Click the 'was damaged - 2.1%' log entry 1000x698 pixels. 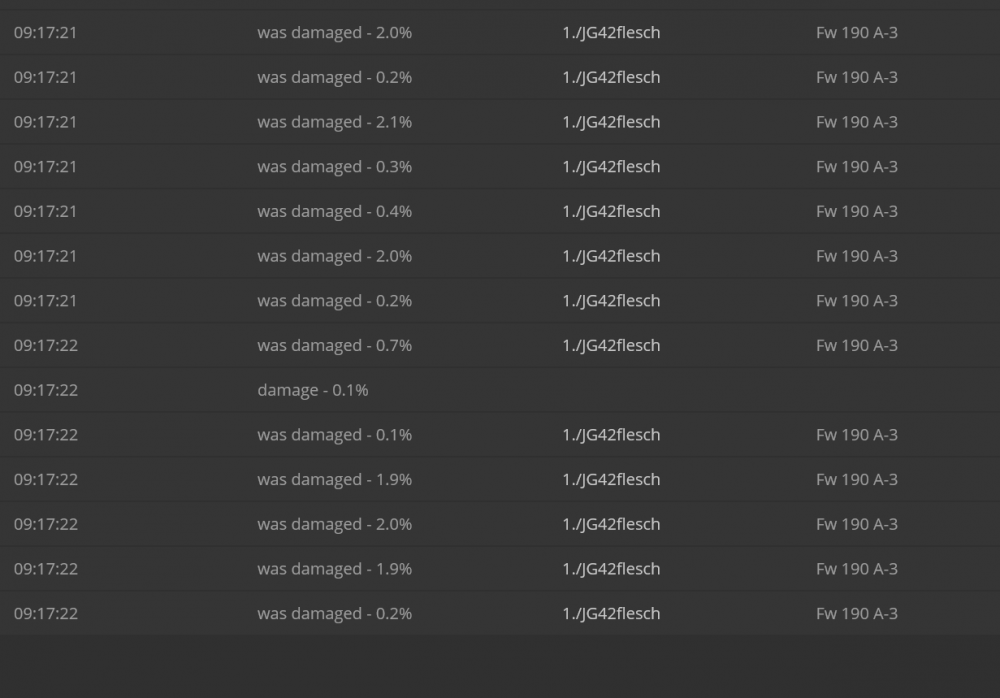coord(334,122)
